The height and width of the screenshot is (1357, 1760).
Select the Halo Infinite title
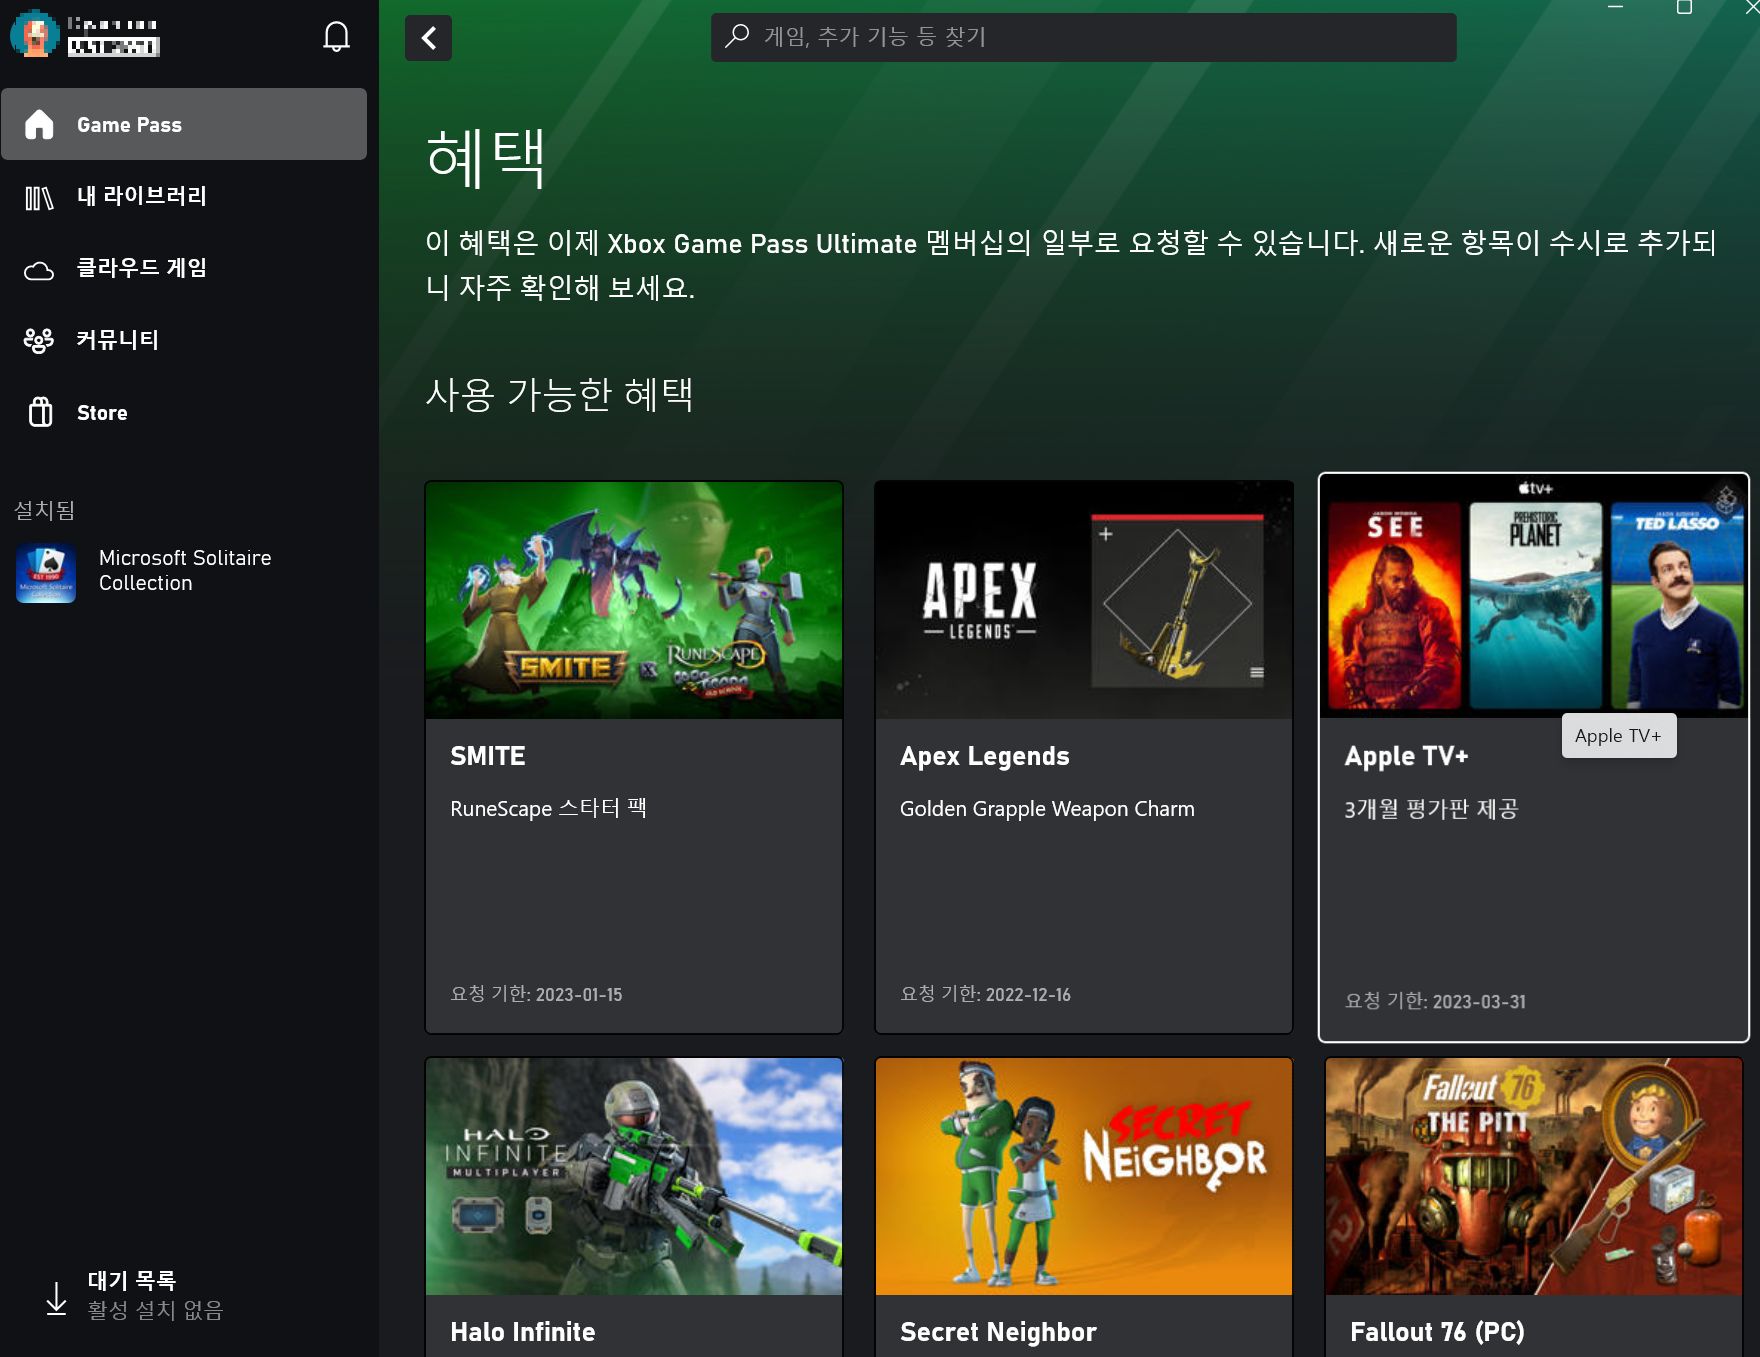(523, 1332)
